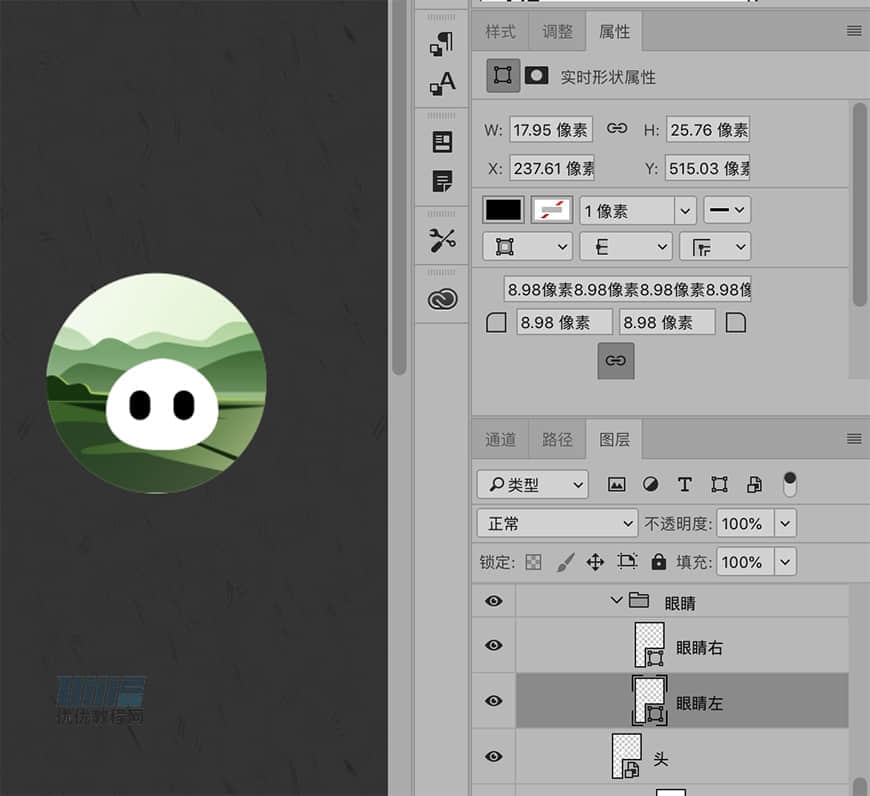The image size is (870, 796).
Task: Open the Paragraph Styles panel icon
Action: pos(442,44)
